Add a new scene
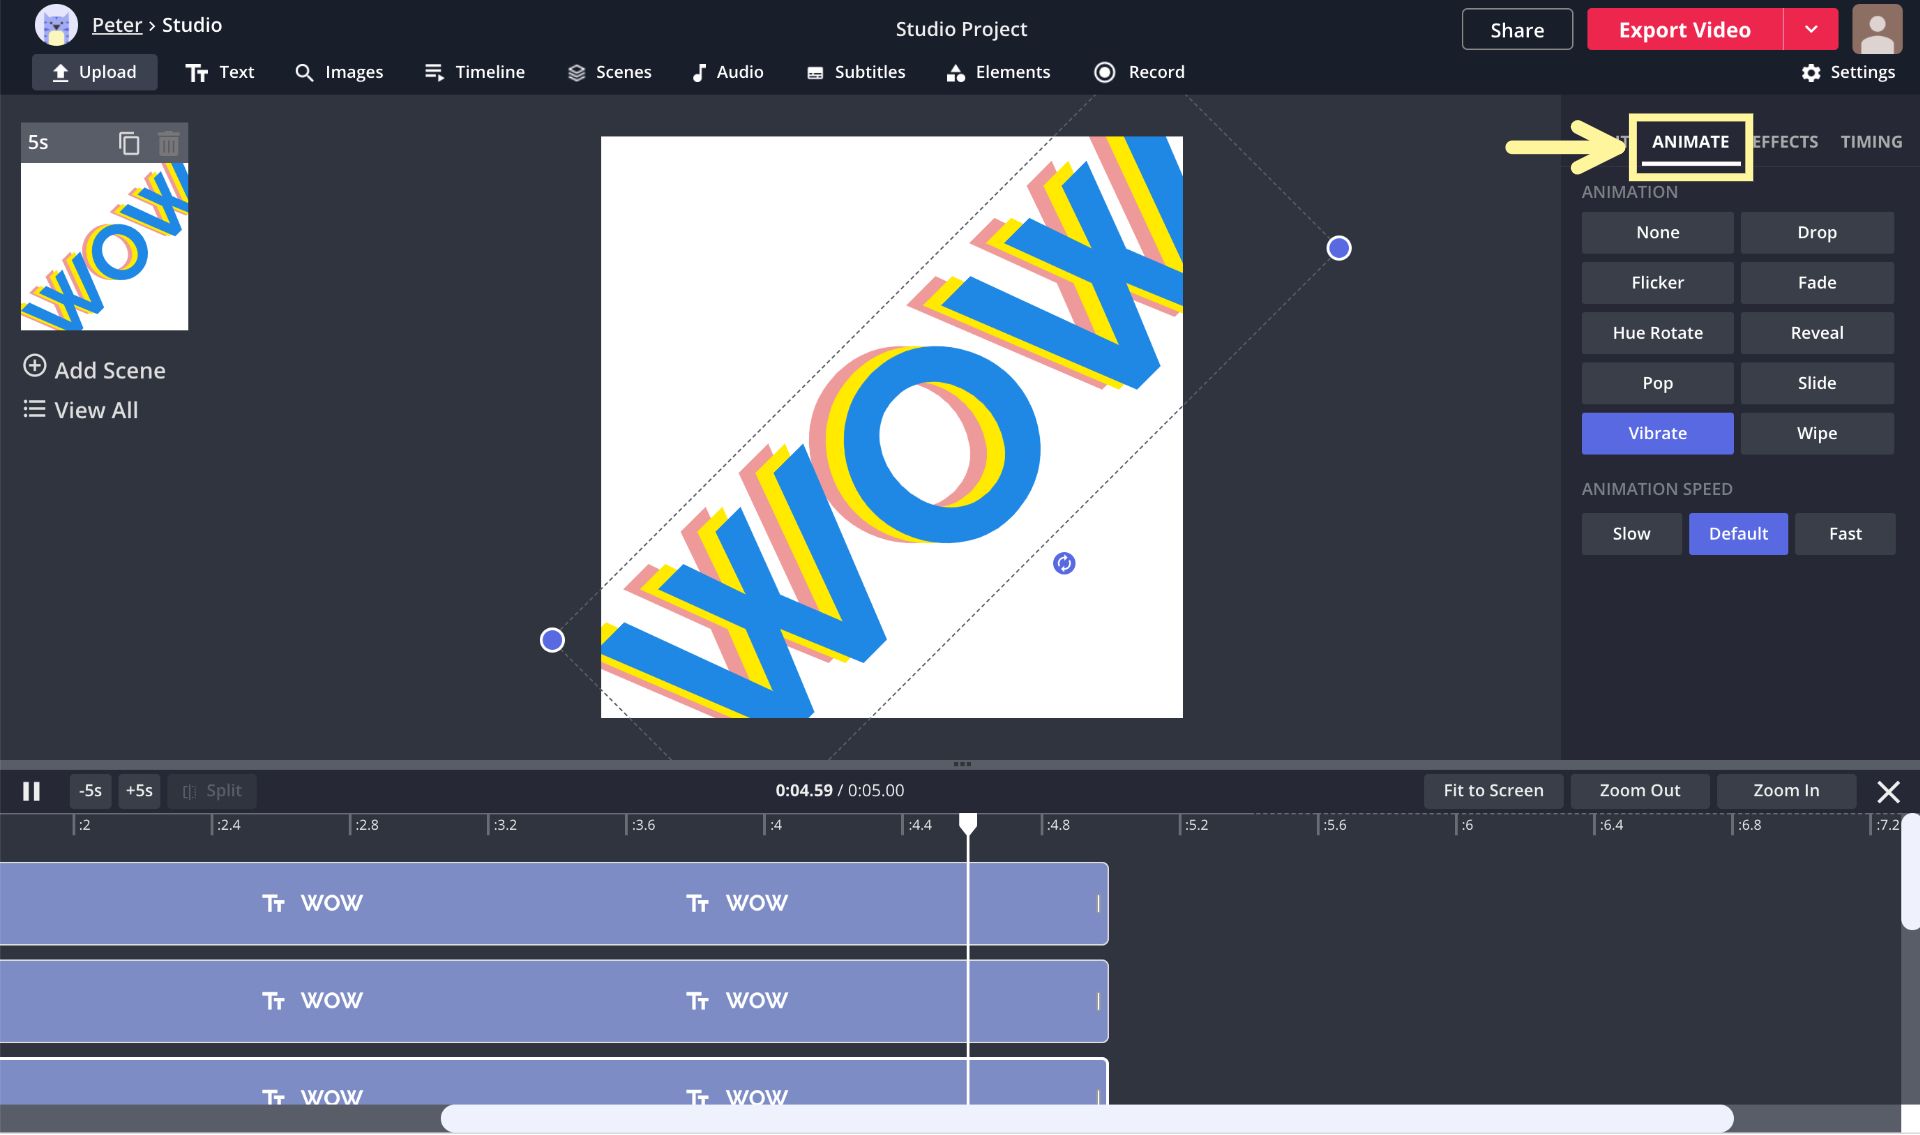 94,369
